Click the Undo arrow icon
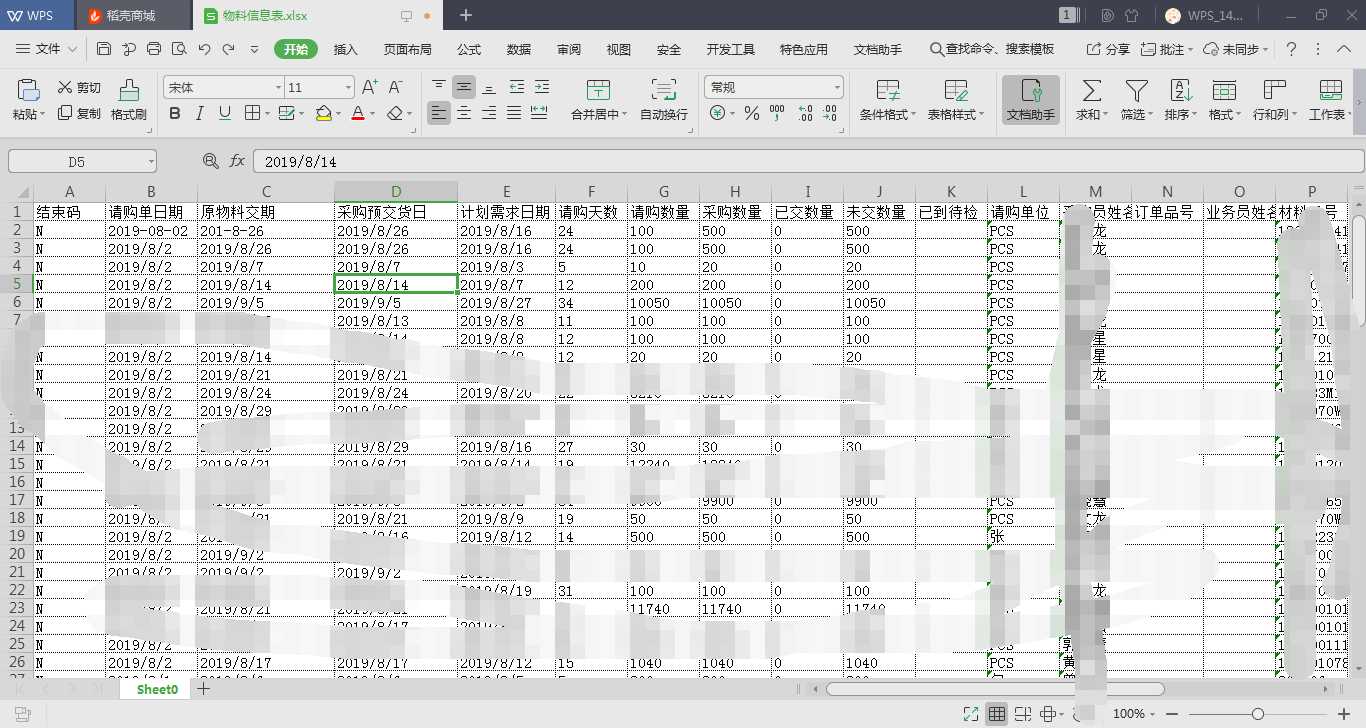Image resolution: width=1366 pixels, height=728 pixels. click(x=204, y=49)
